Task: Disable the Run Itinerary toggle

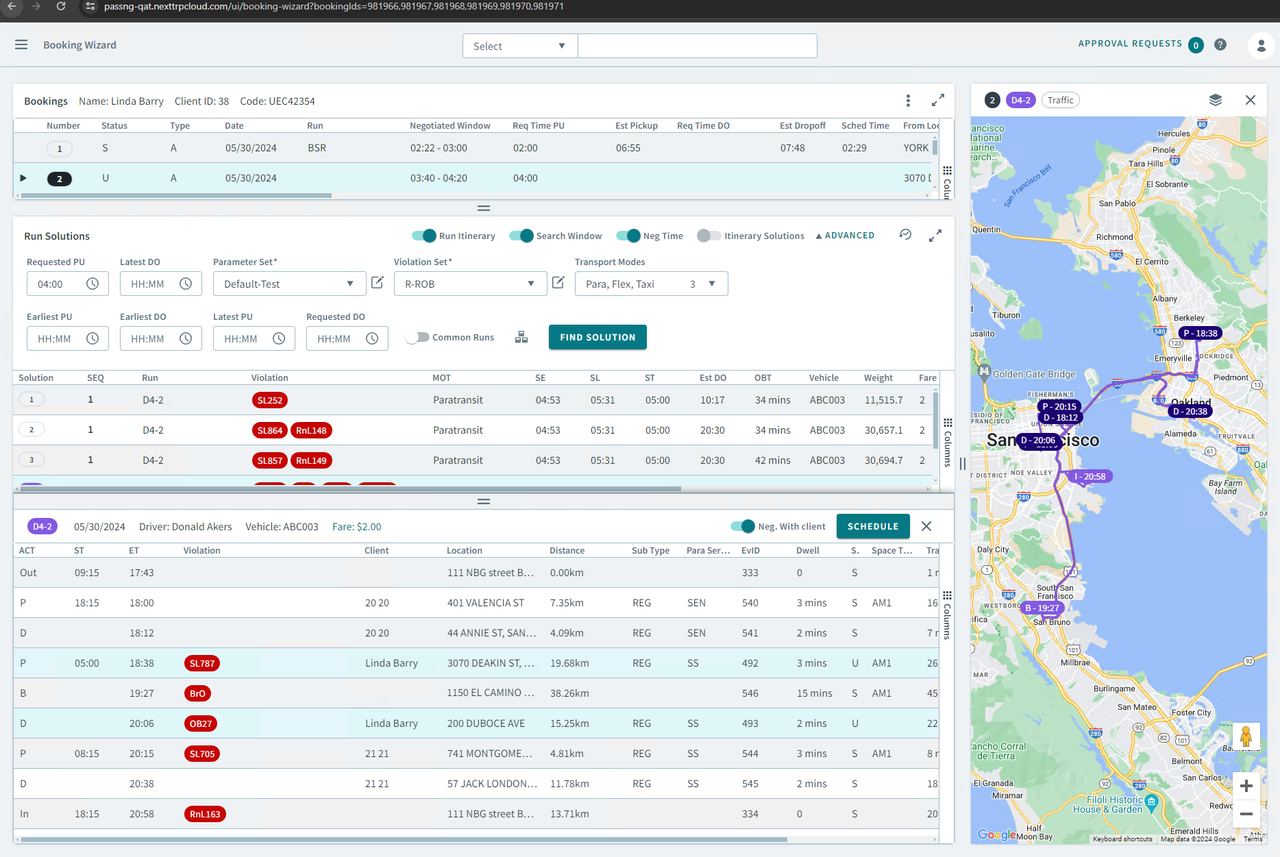Action: 423,236
